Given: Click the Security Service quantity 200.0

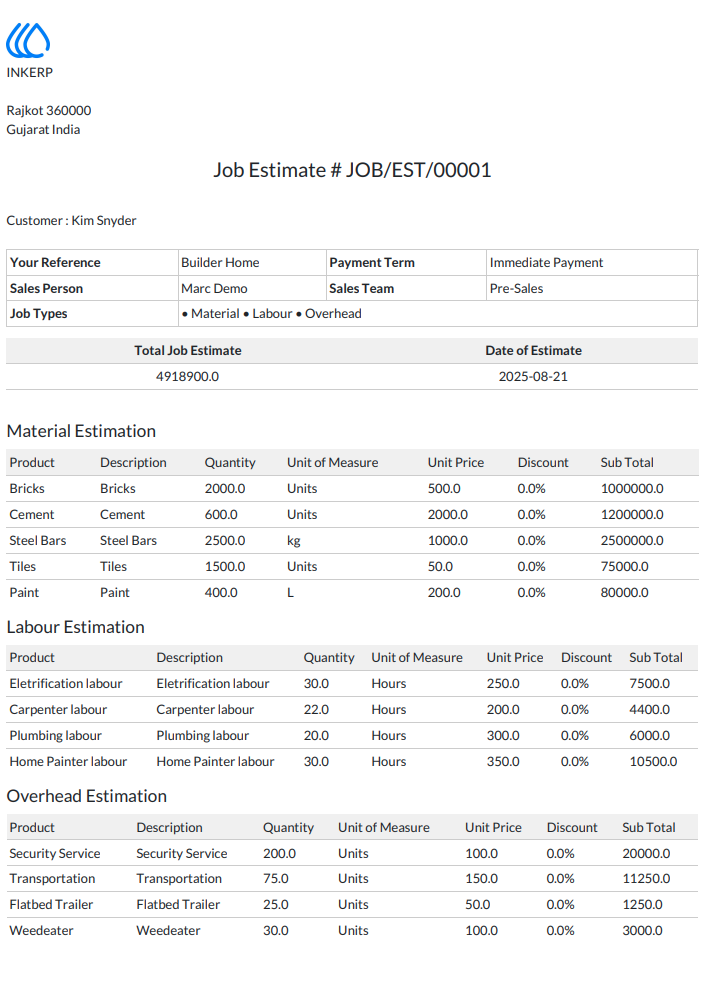Looking at the screenshot, I should (x=279, y=854).
